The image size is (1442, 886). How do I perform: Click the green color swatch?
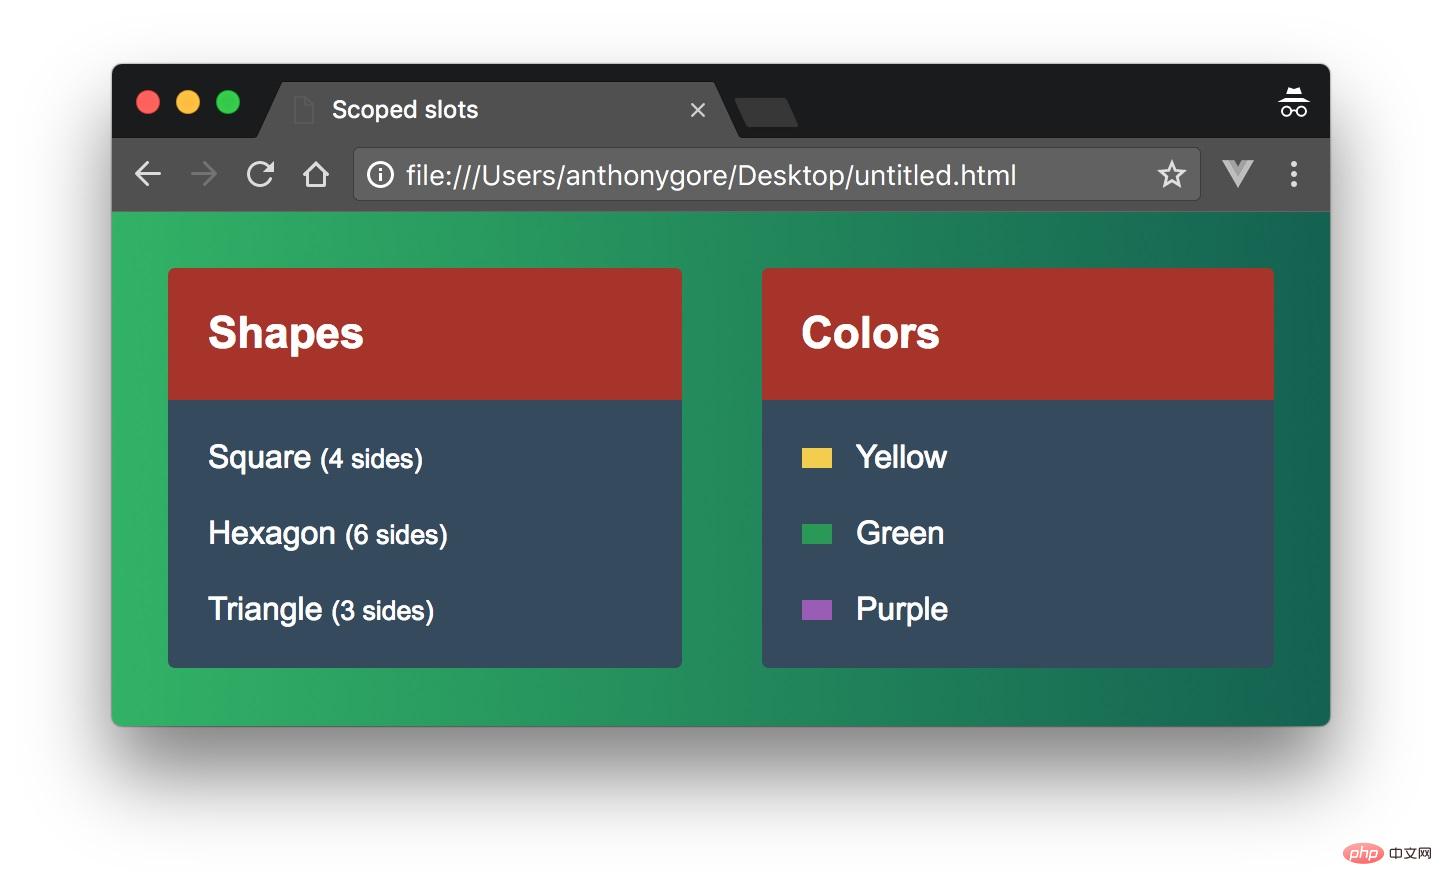(x=817, y=534)
